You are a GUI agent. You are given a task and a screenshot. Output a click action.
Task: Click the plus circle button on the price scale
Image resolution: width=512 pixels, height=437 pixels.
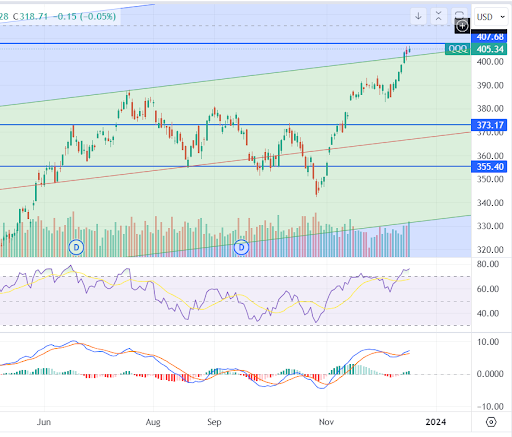tap(462, 26)
